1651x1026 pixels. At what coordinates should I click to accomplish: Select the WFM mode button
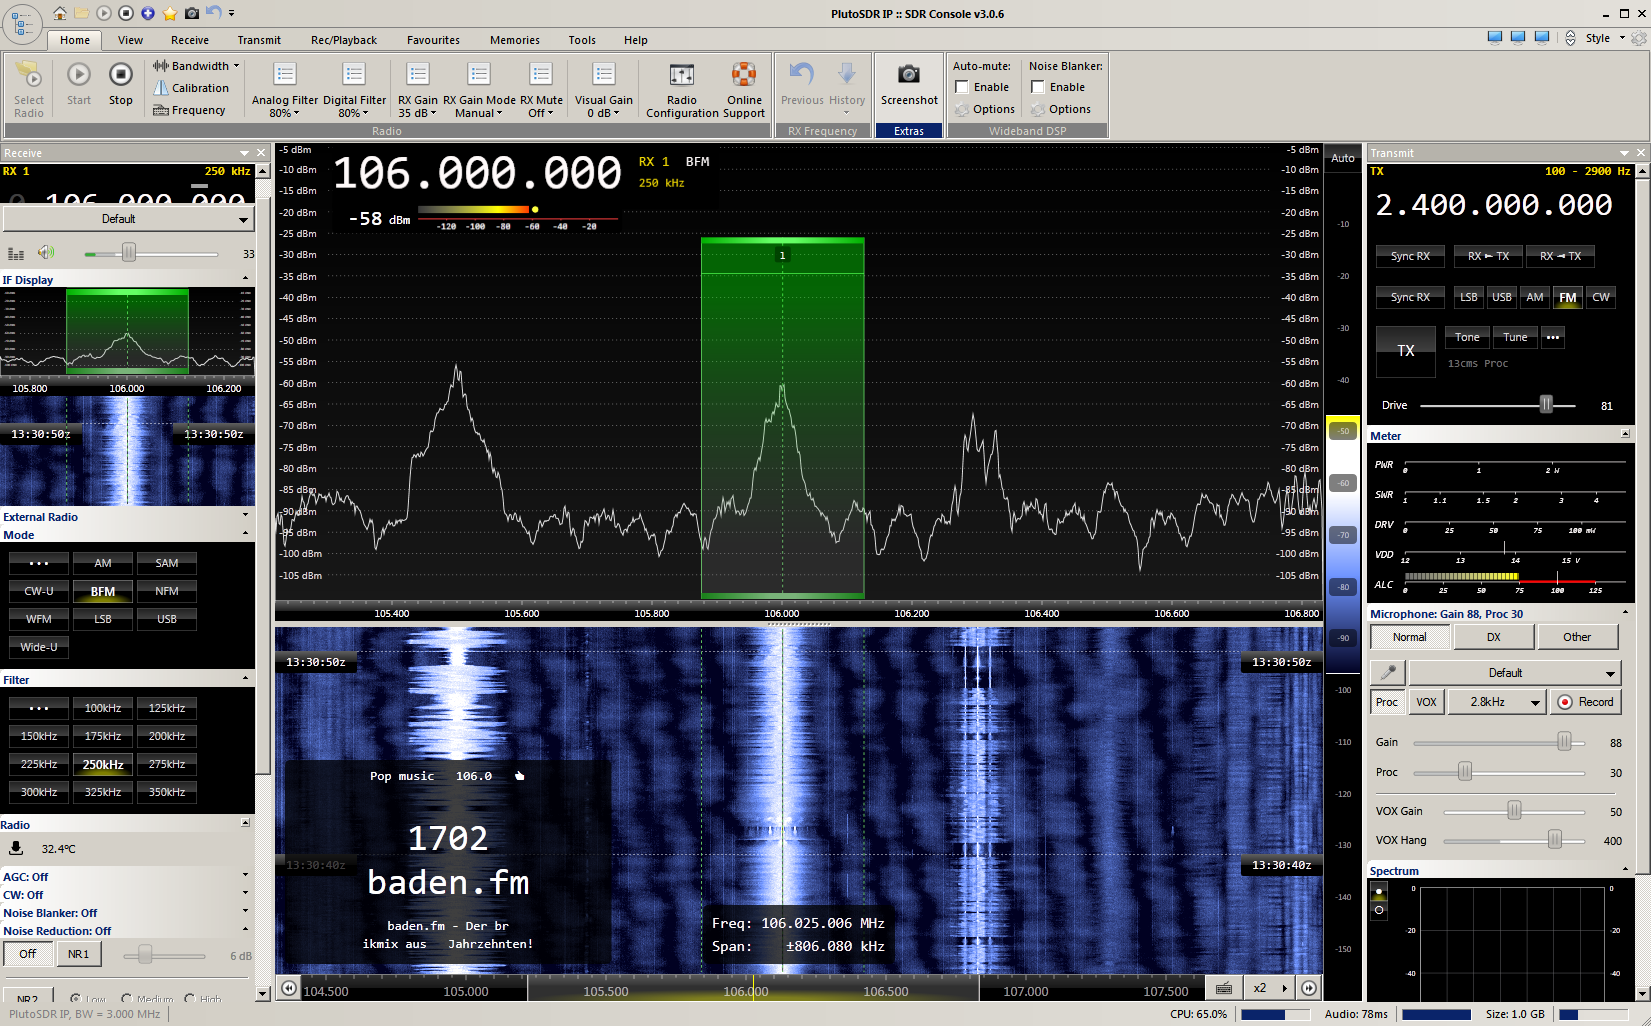(39, 619)
